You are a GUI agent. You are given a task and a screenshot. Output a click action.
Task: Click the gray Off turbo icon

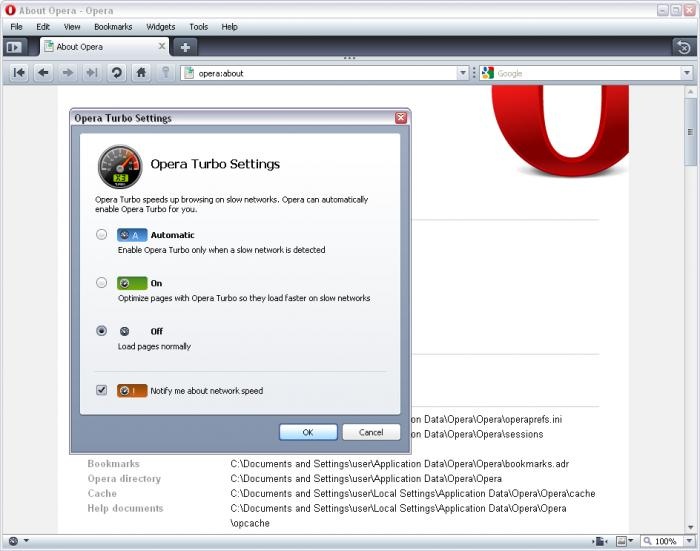[x=125, y=331]
